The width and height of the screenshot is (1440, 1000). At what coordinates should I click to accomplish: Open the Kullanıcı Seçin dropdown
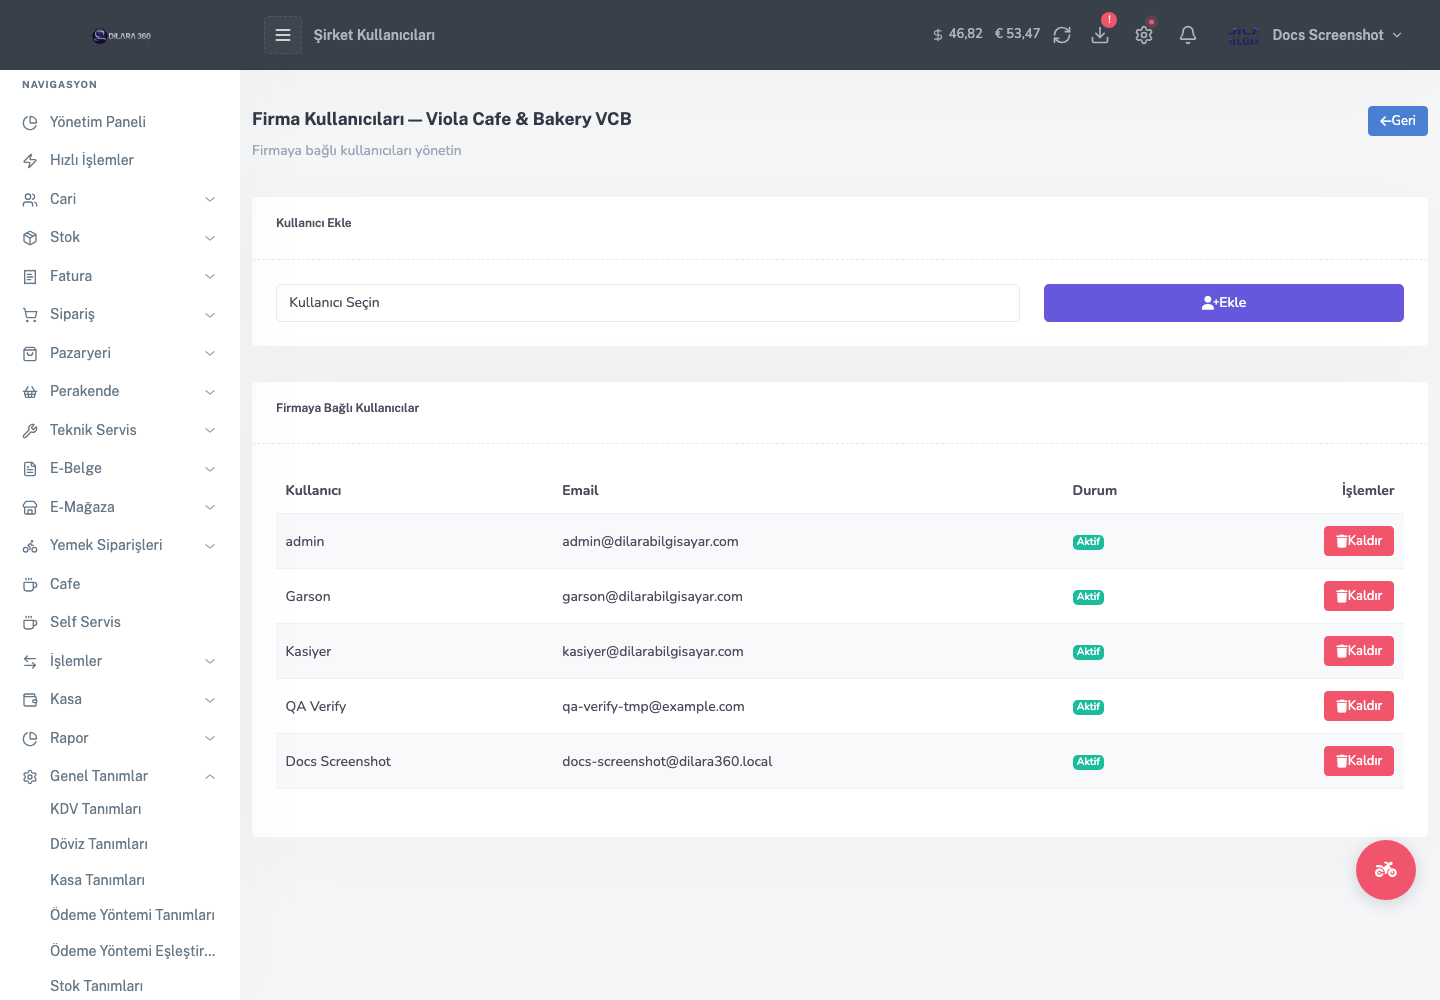(648, 303)
